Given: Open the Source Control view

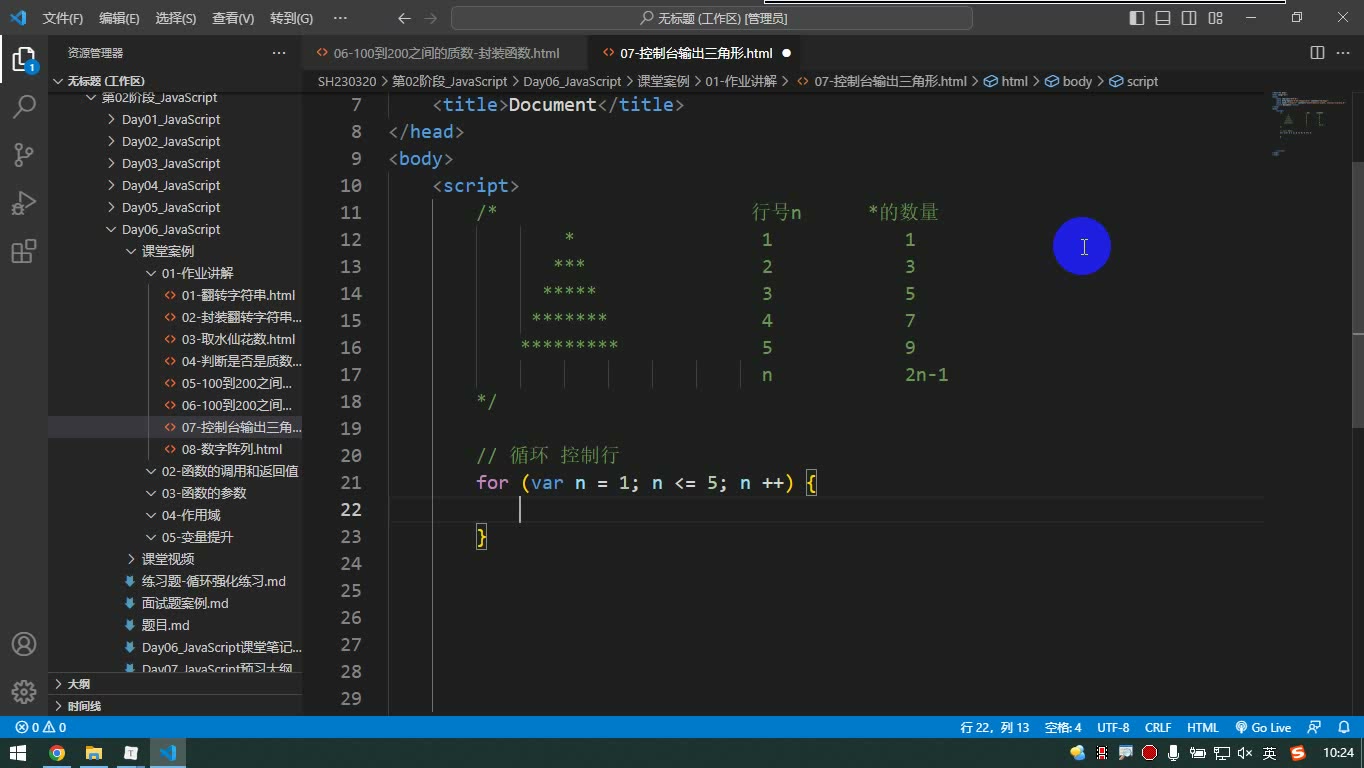Looking at the screenshot, I should tap(24, 154).
